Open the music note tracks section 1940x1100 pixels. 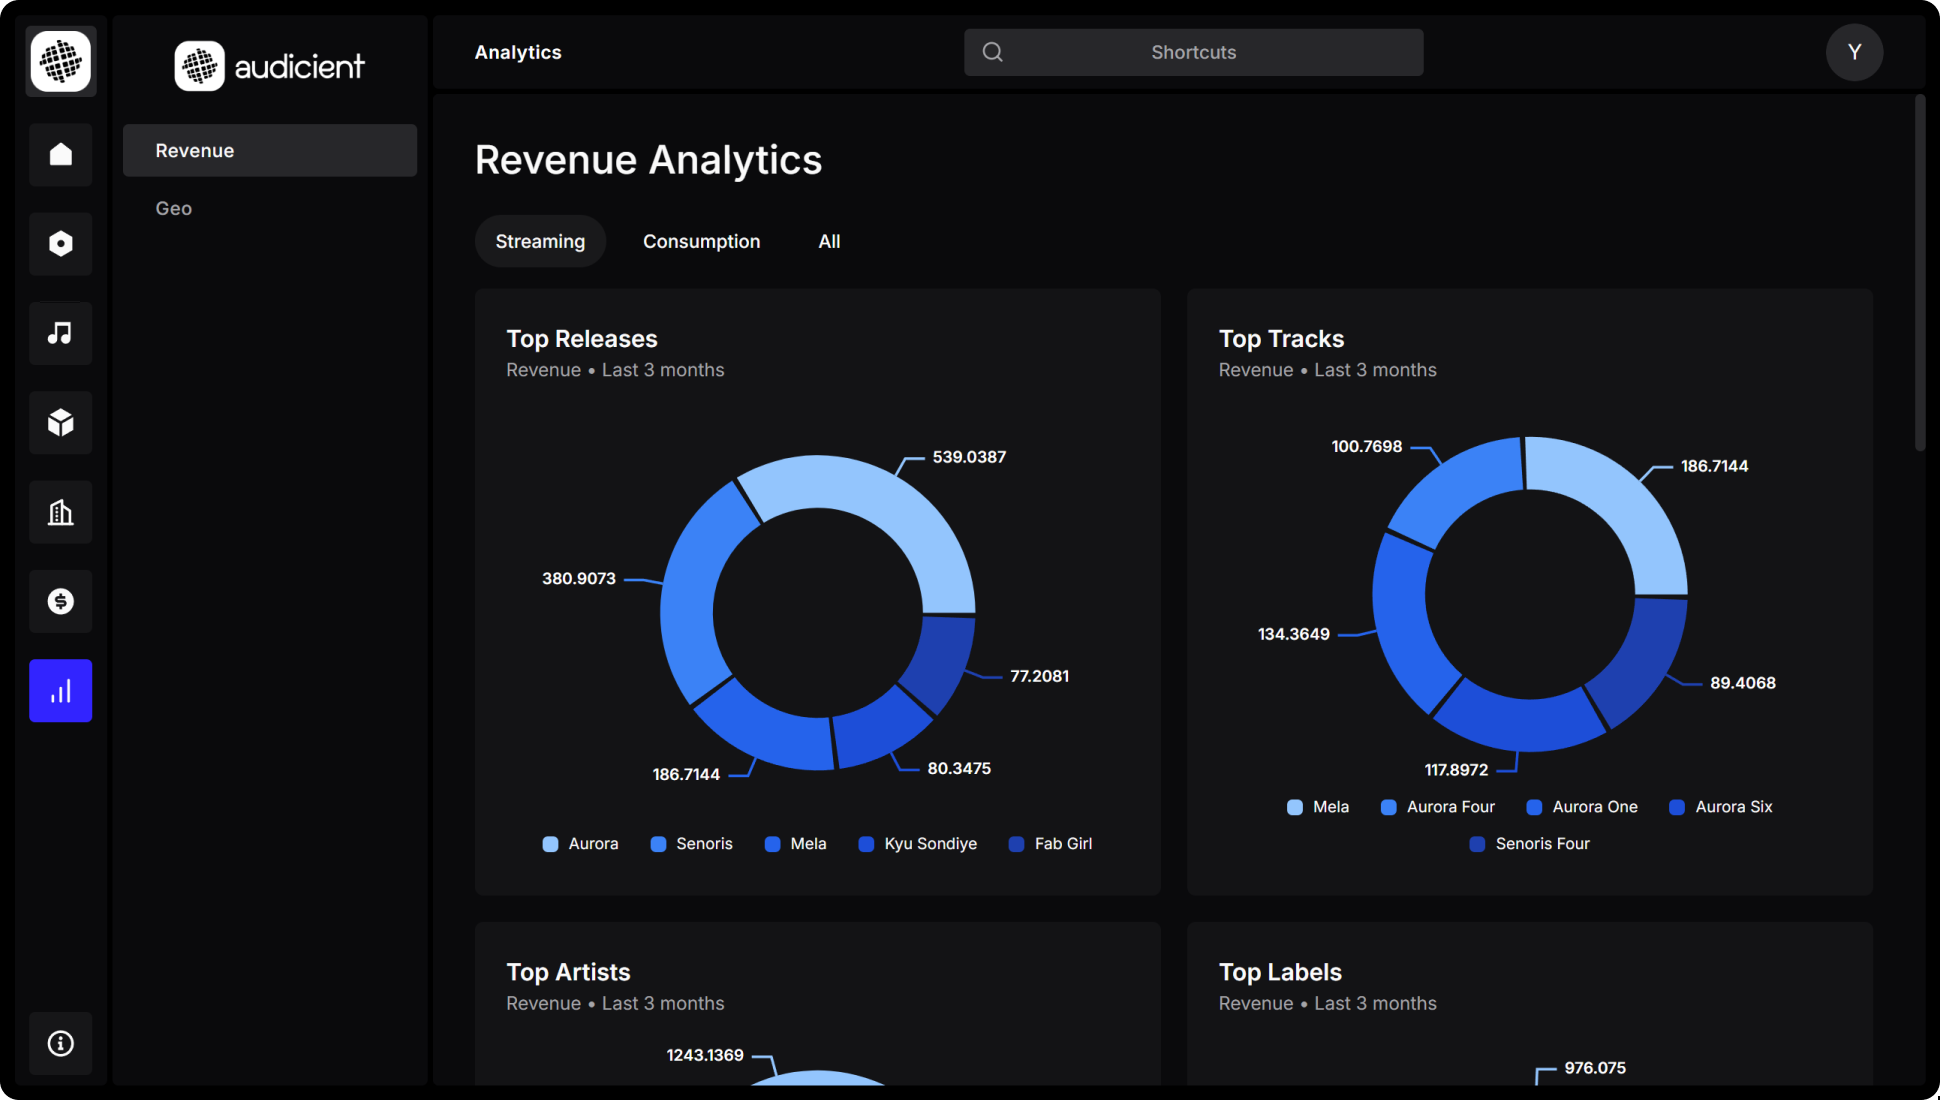point(60,333)
